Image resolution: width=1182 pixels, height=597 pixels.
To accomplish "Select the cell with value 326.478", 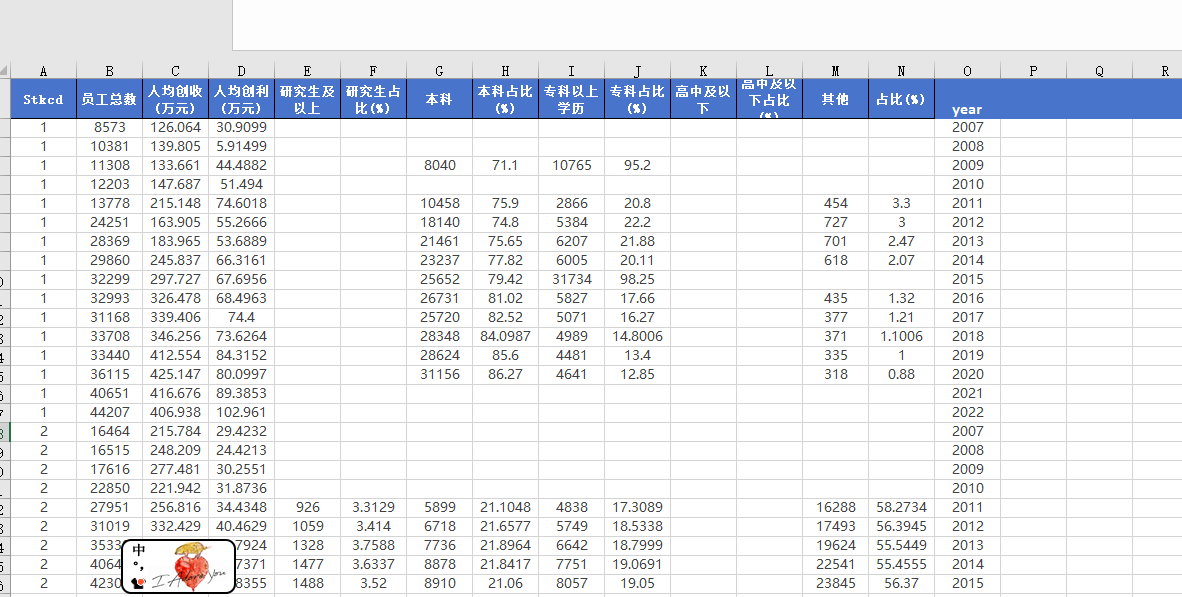I will (x=176, y=298).
